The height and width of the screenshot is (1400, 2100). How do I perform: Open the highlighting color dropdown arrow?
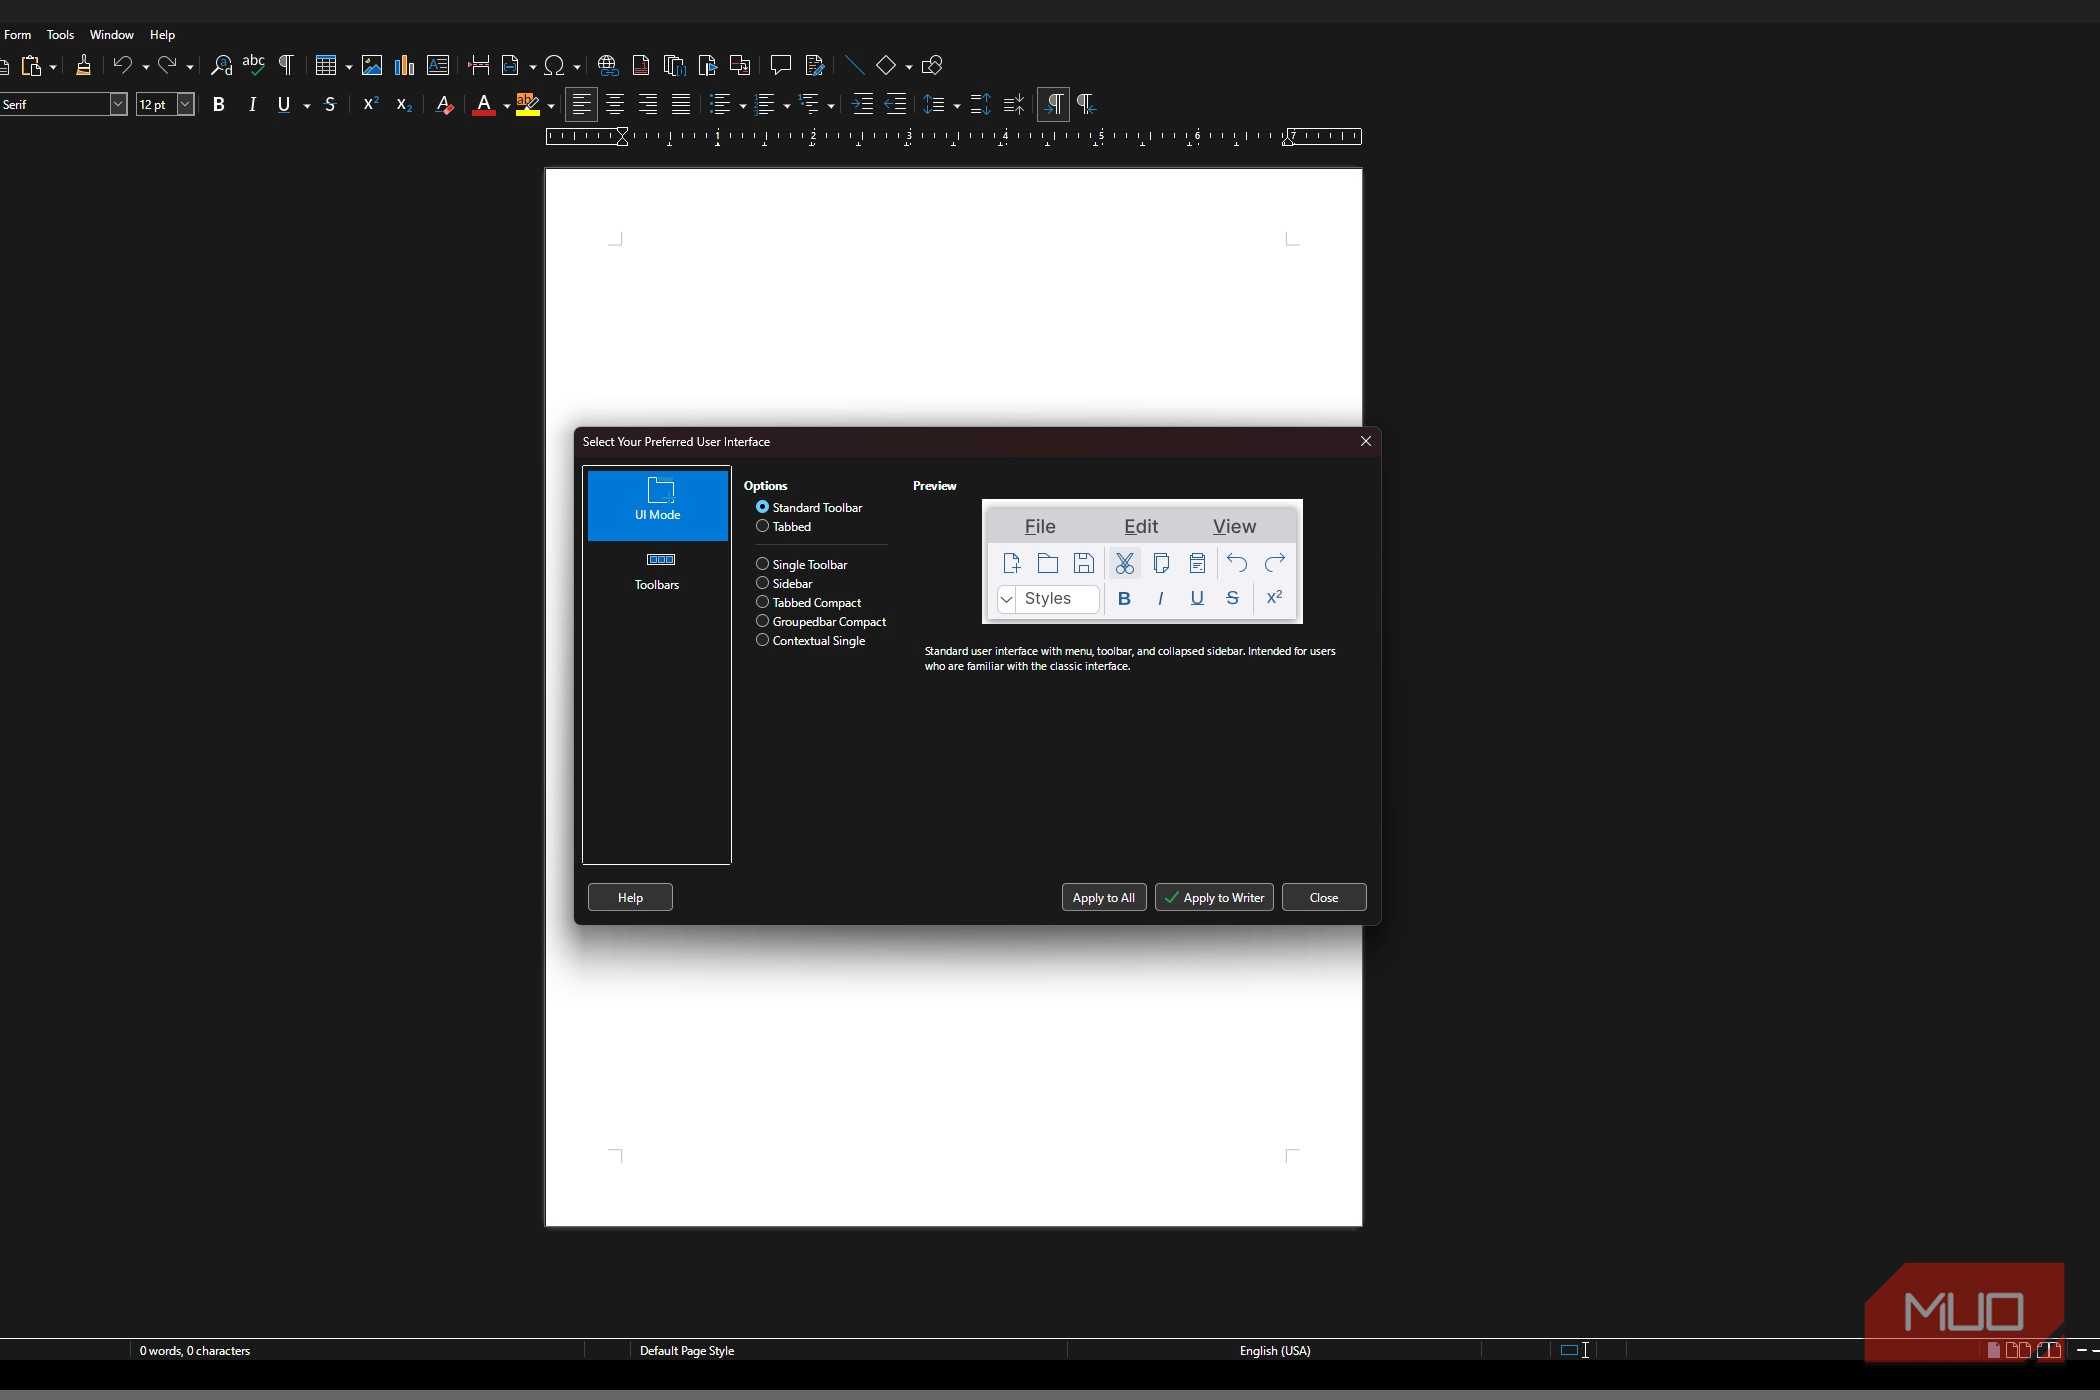click(551, 106)
